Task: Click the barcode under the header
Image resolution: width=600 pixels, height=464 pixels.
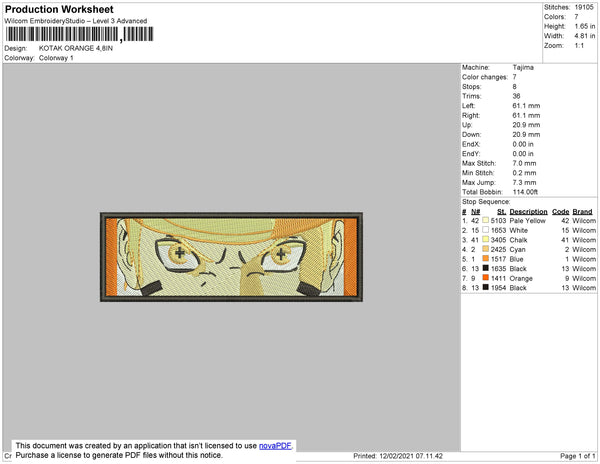Action: 80,34
